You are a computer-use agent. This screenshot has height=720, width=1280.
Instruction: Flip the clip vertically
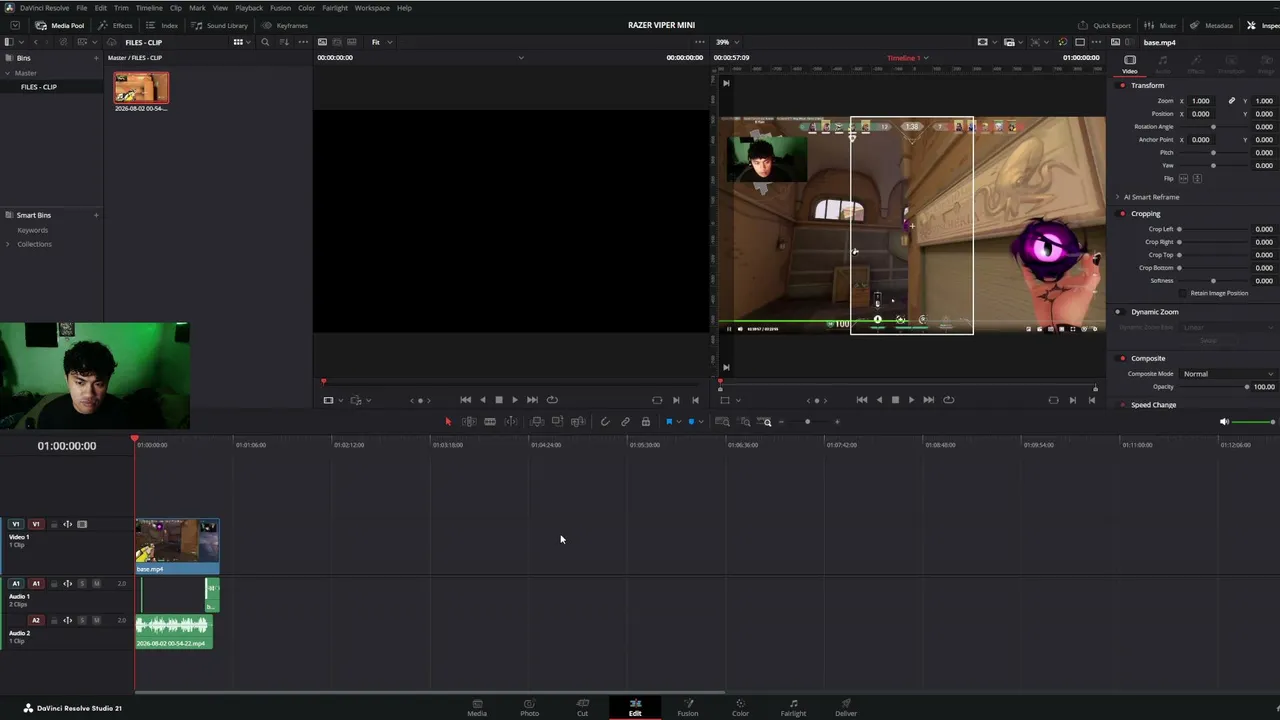tap(1197, 178)
